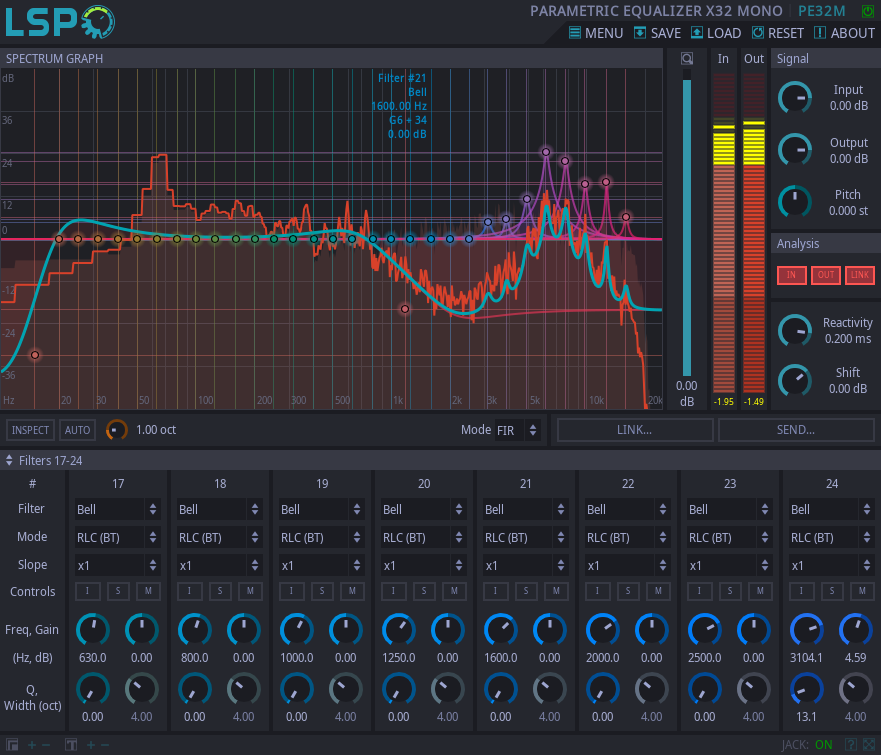Screen dimensions: 881x755
Task: Toggle the analysis LINK button
Action: pyautogui.click(x=860, y=275)
